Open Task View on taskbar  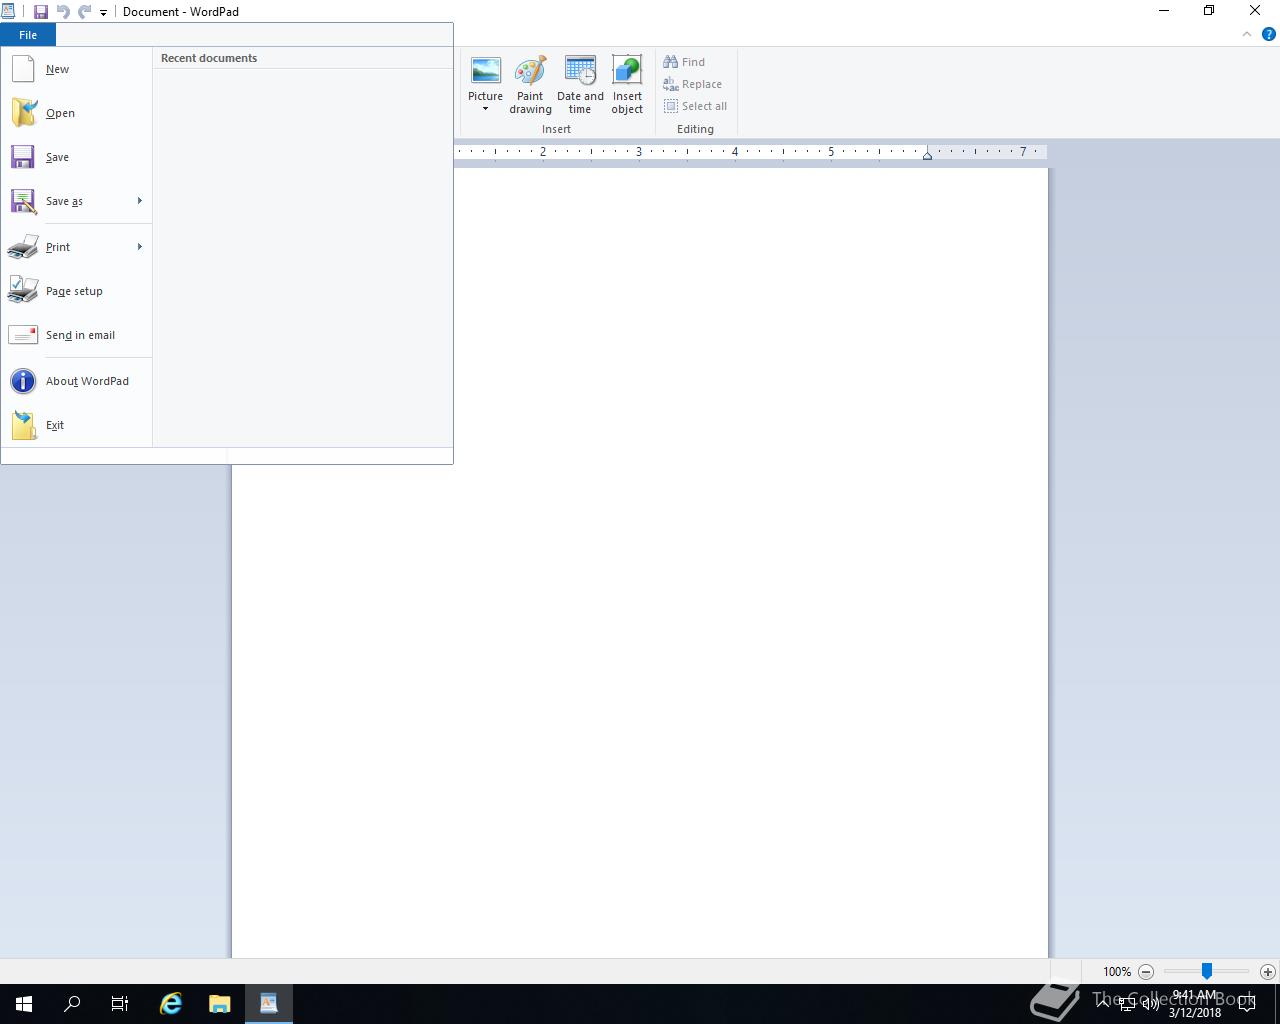[x=120, y=1004]
